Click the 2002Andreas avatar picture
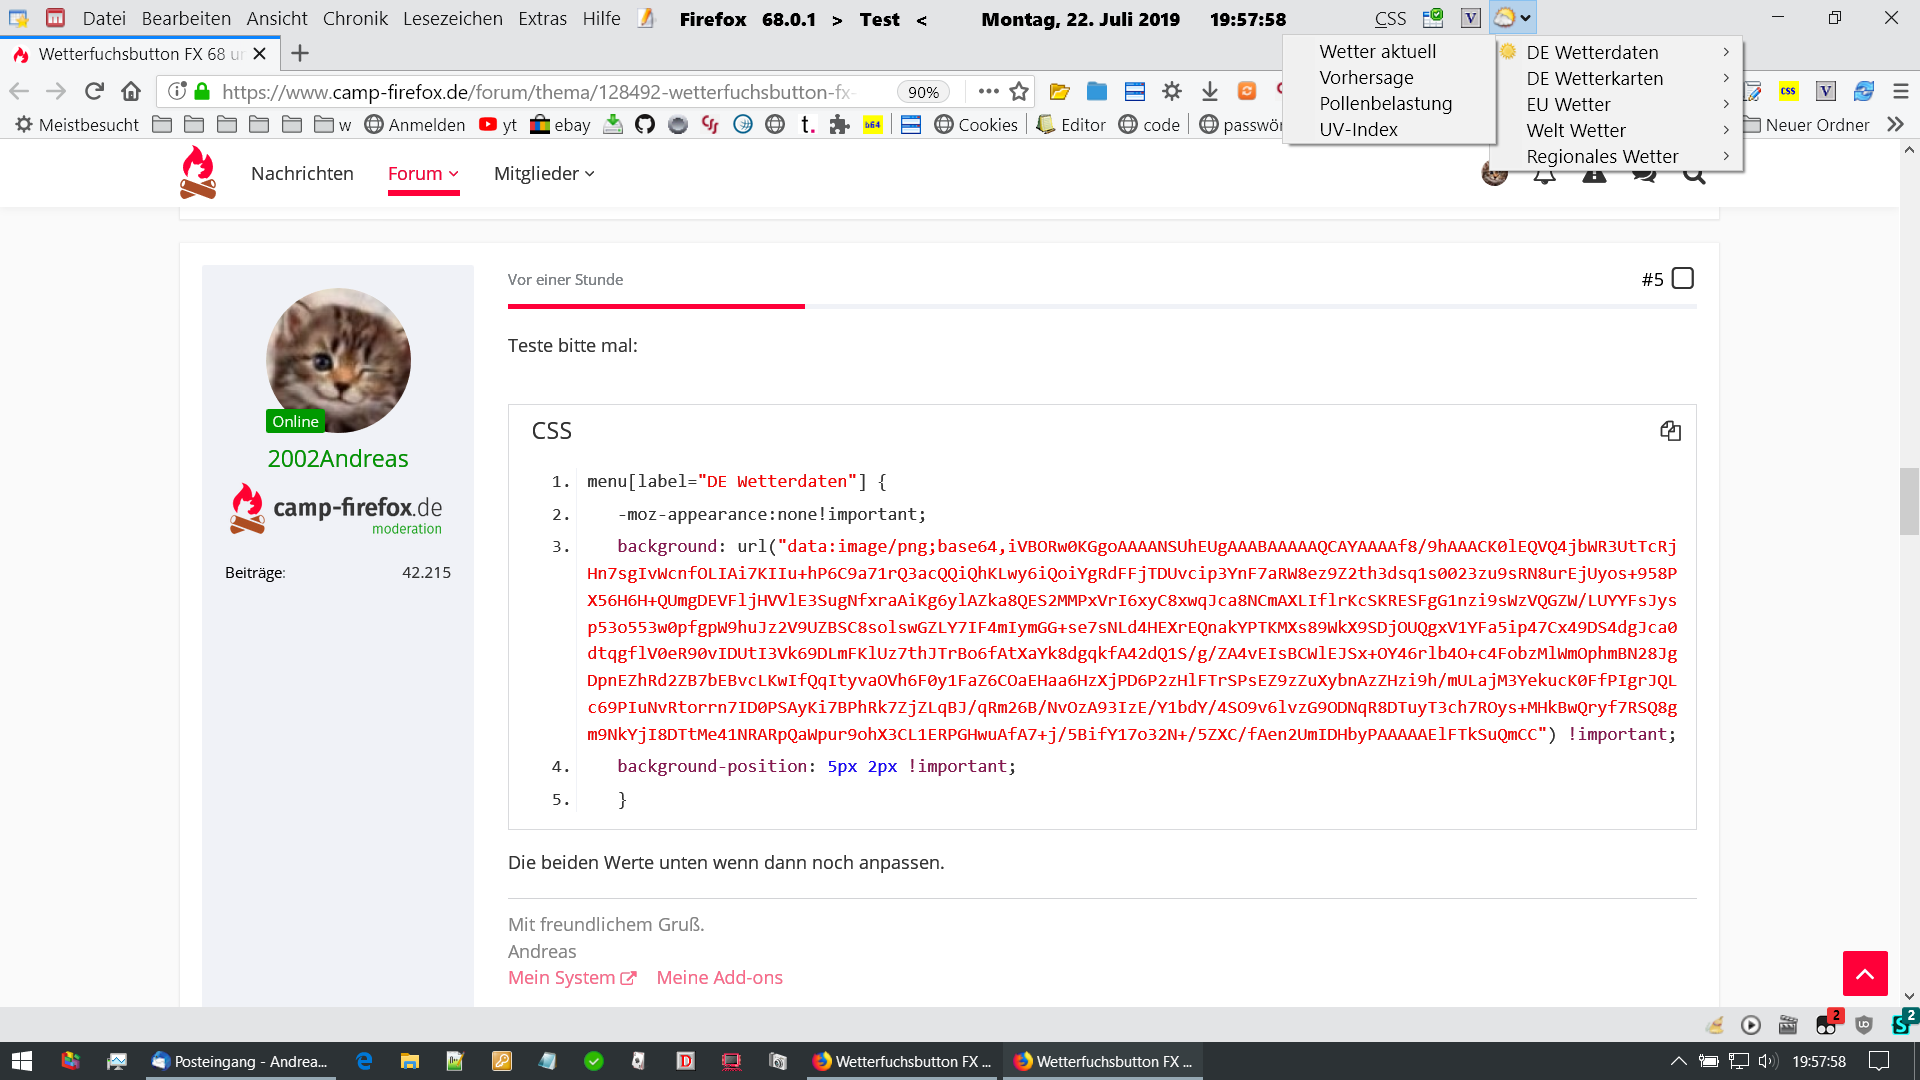Image resolution: width=1920 pixels, height=1080 pixels. [x=338, y=360]
